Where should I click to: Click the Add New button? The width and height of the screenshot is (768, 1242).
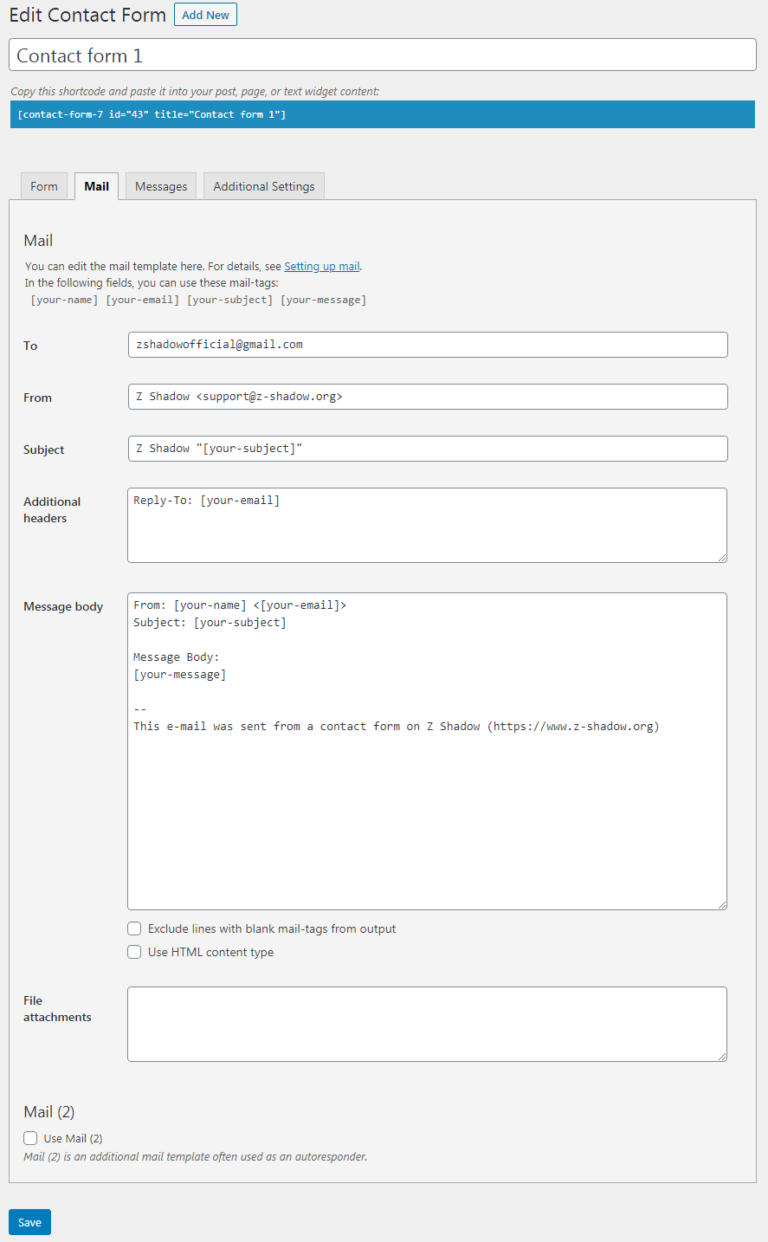pyautogui.click(x=205, y=15)
